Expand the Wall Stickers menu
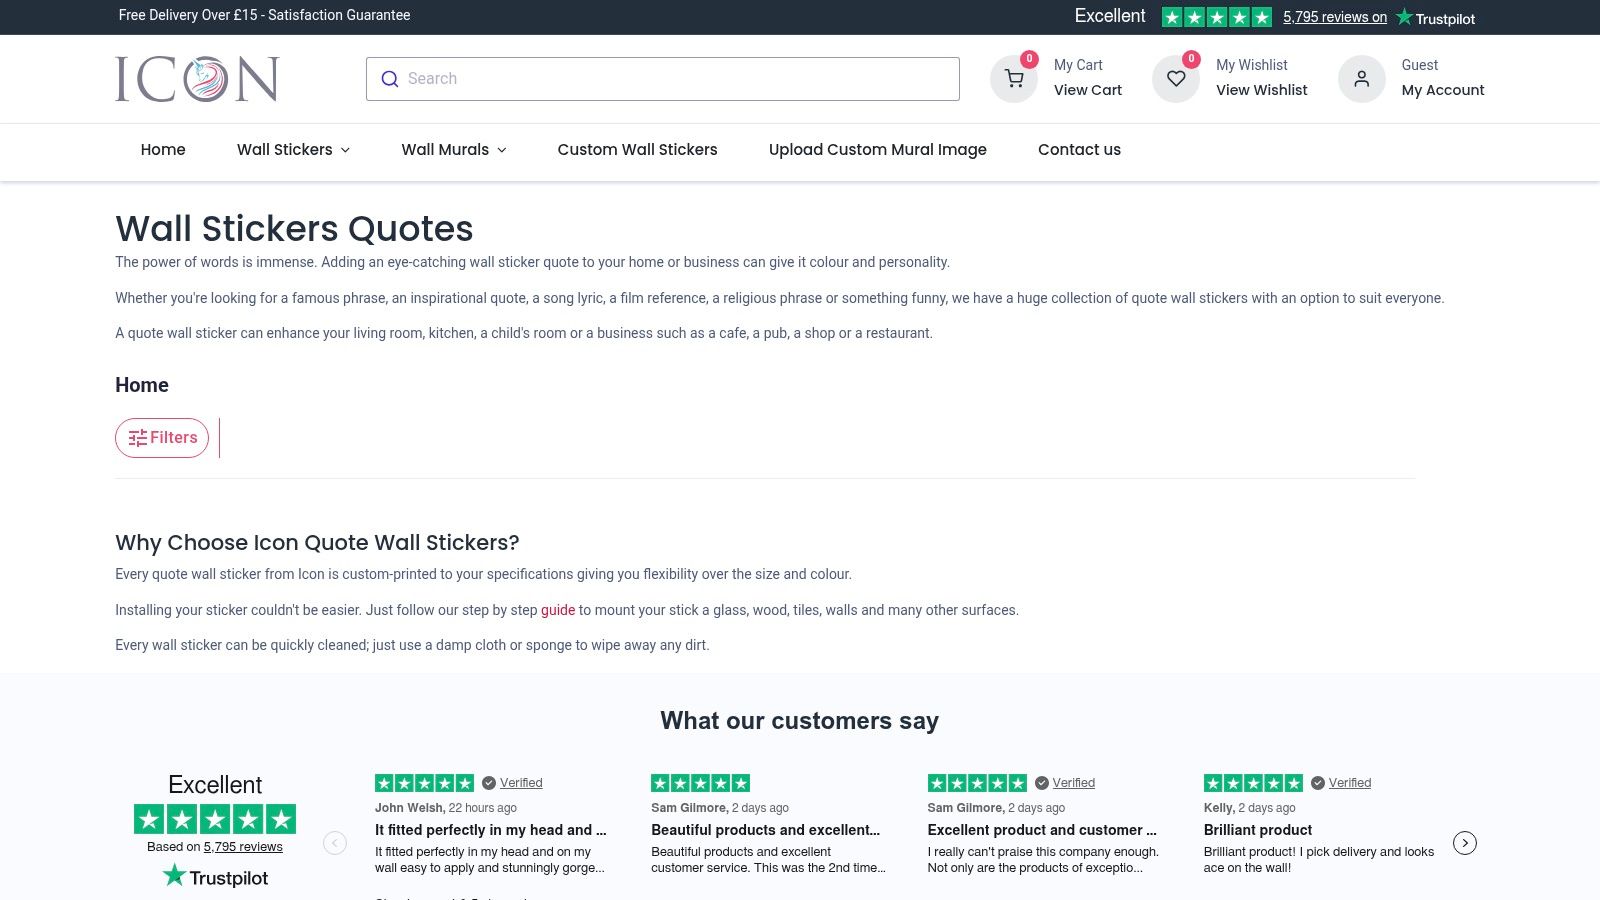1600x900 pixels. (x=294, y=150)
